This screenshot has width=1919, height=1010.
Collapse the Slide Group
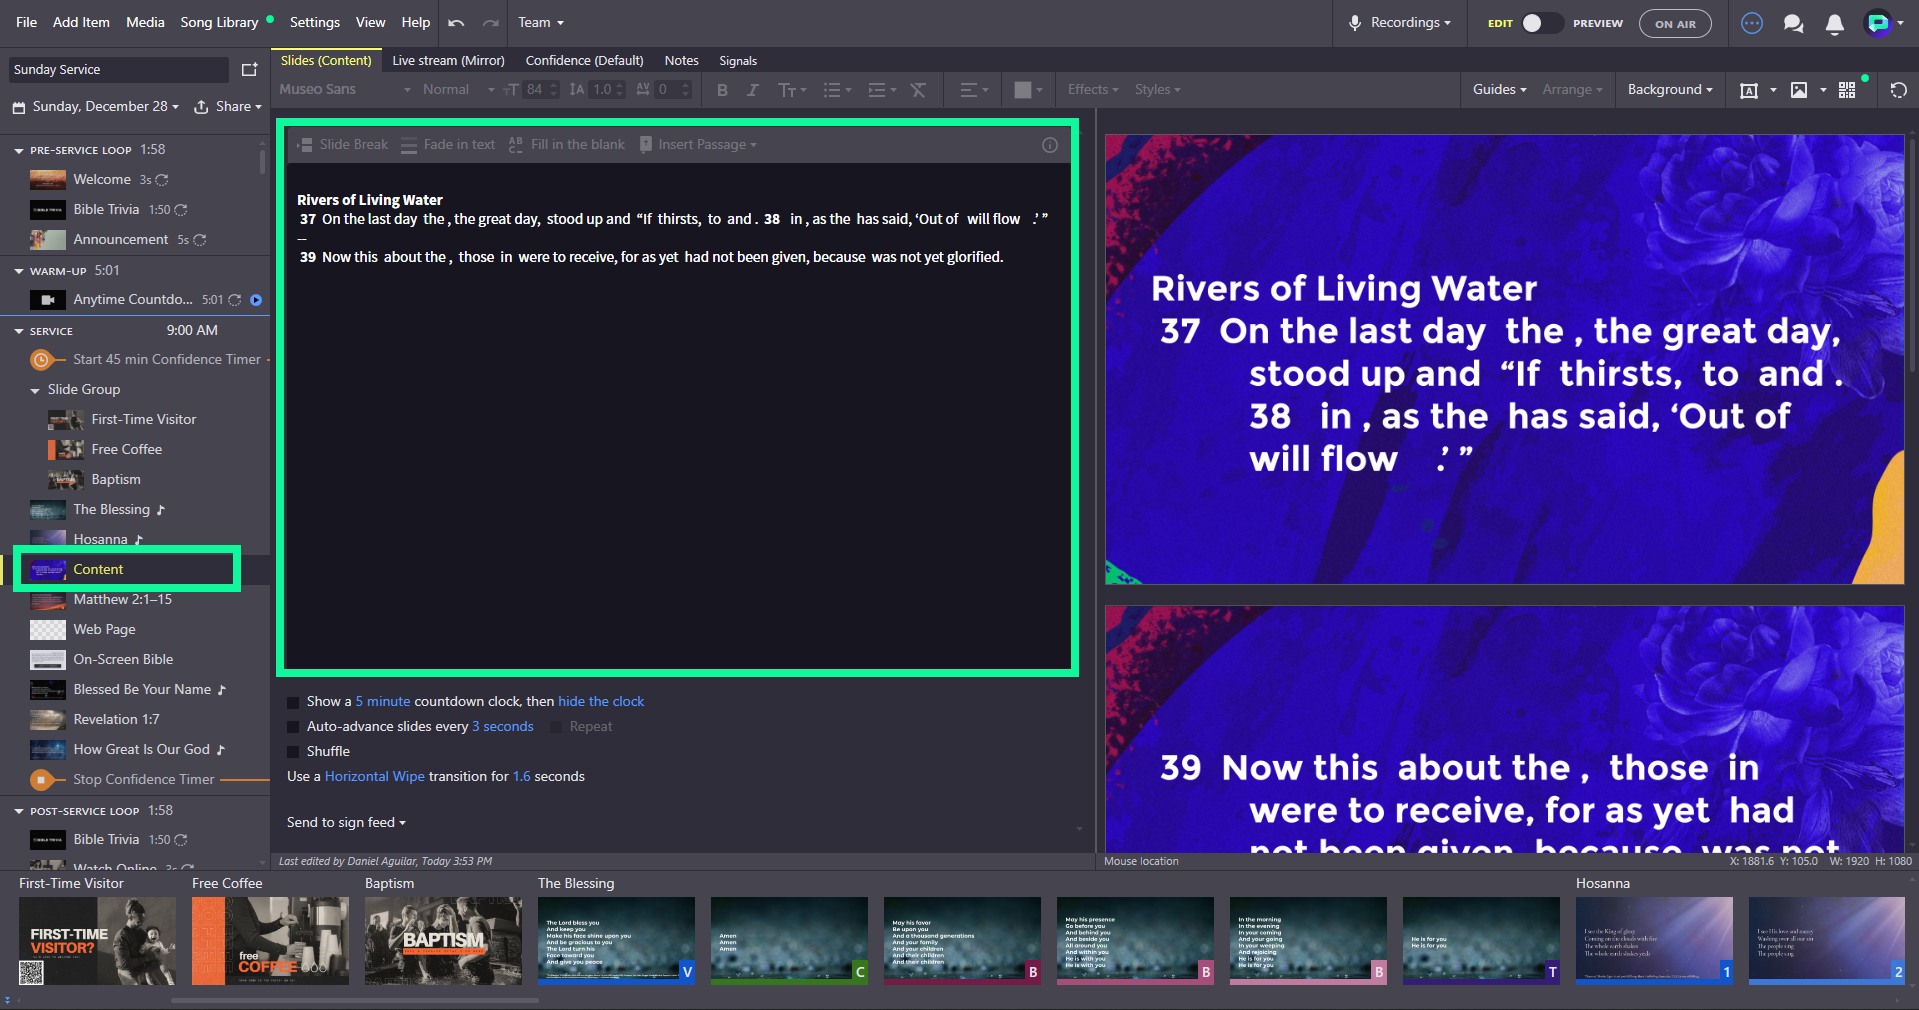(35, 391)
